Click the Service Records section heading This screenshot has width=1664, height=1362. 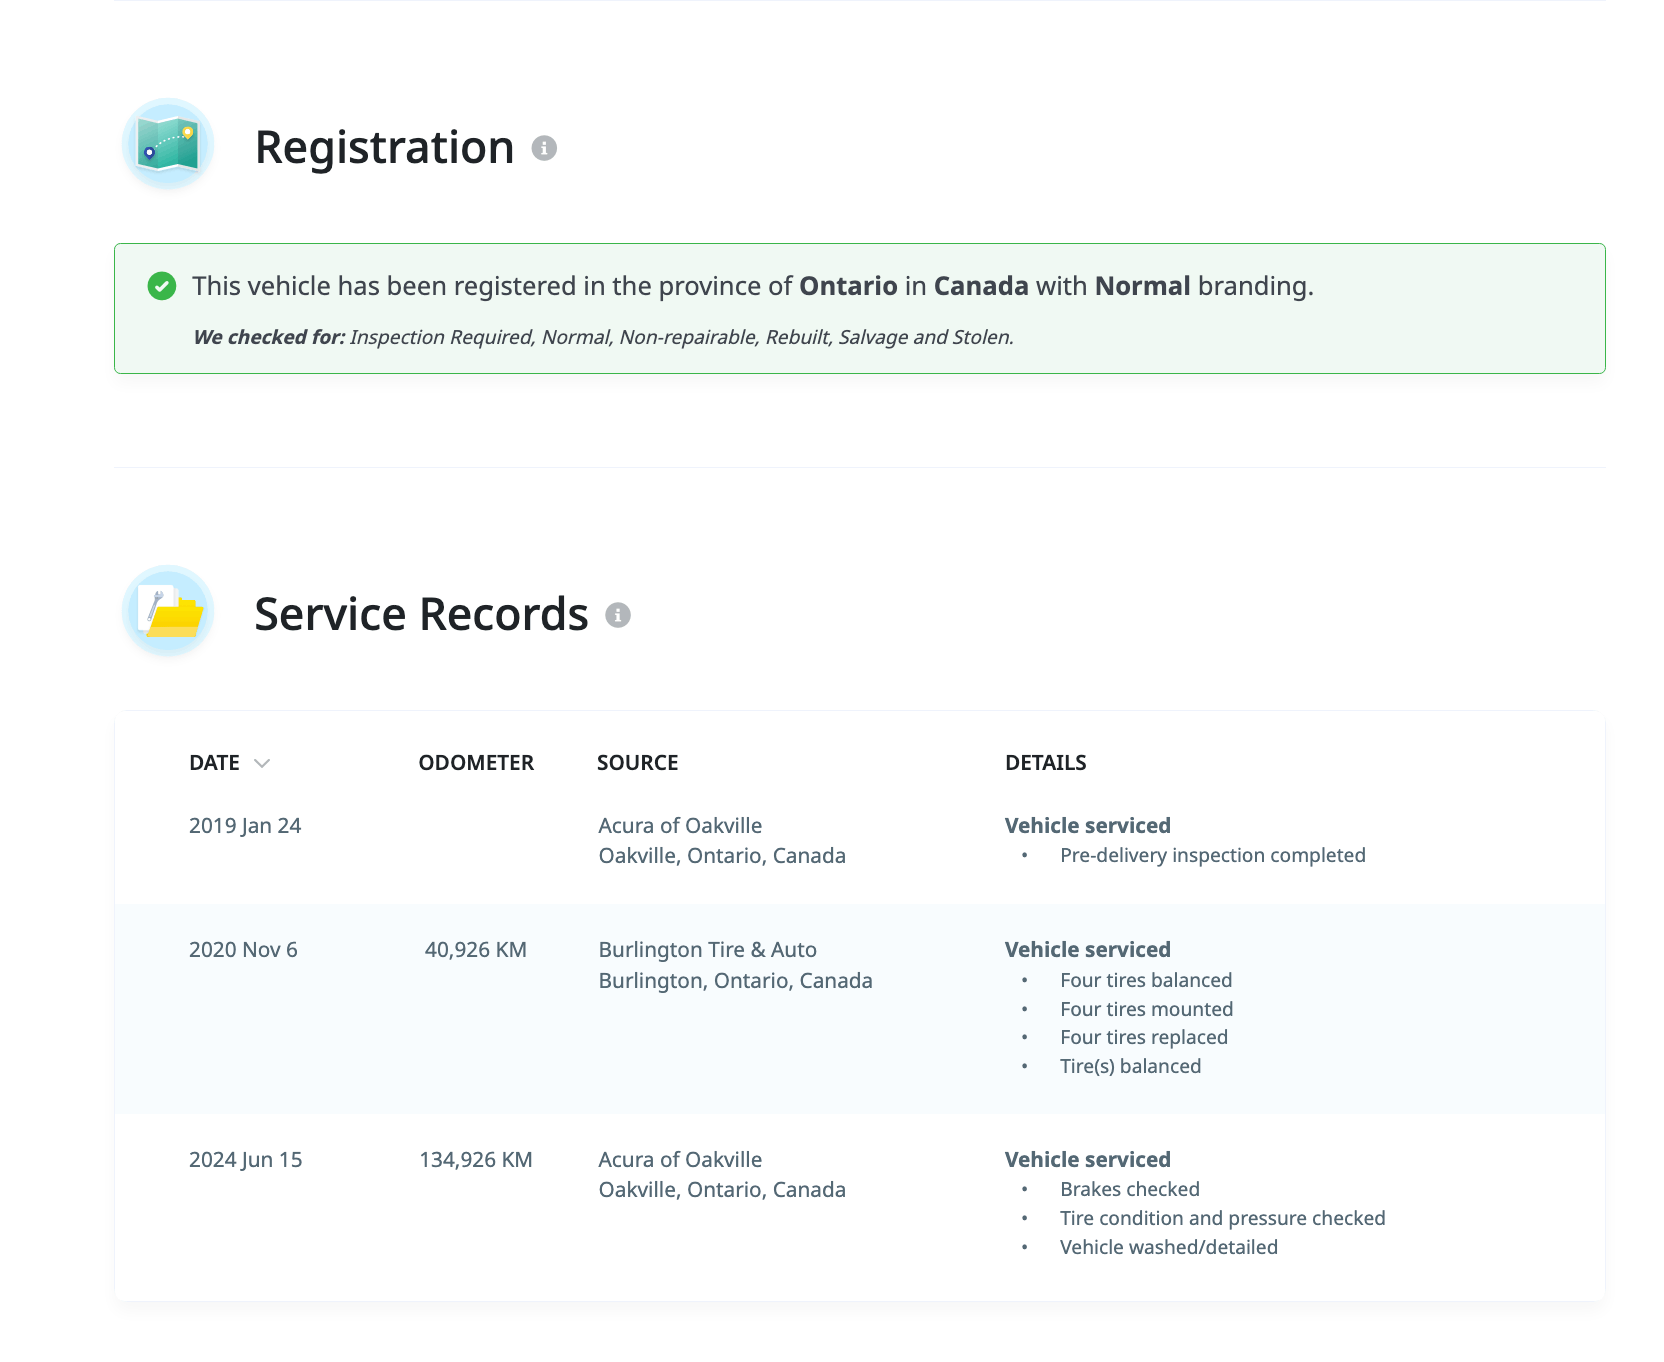pos(421,614)
